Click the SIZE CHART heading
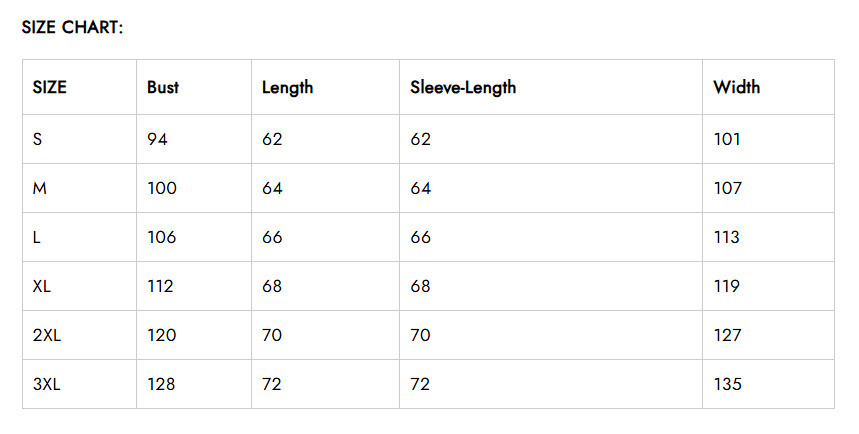 pos(72,27)
